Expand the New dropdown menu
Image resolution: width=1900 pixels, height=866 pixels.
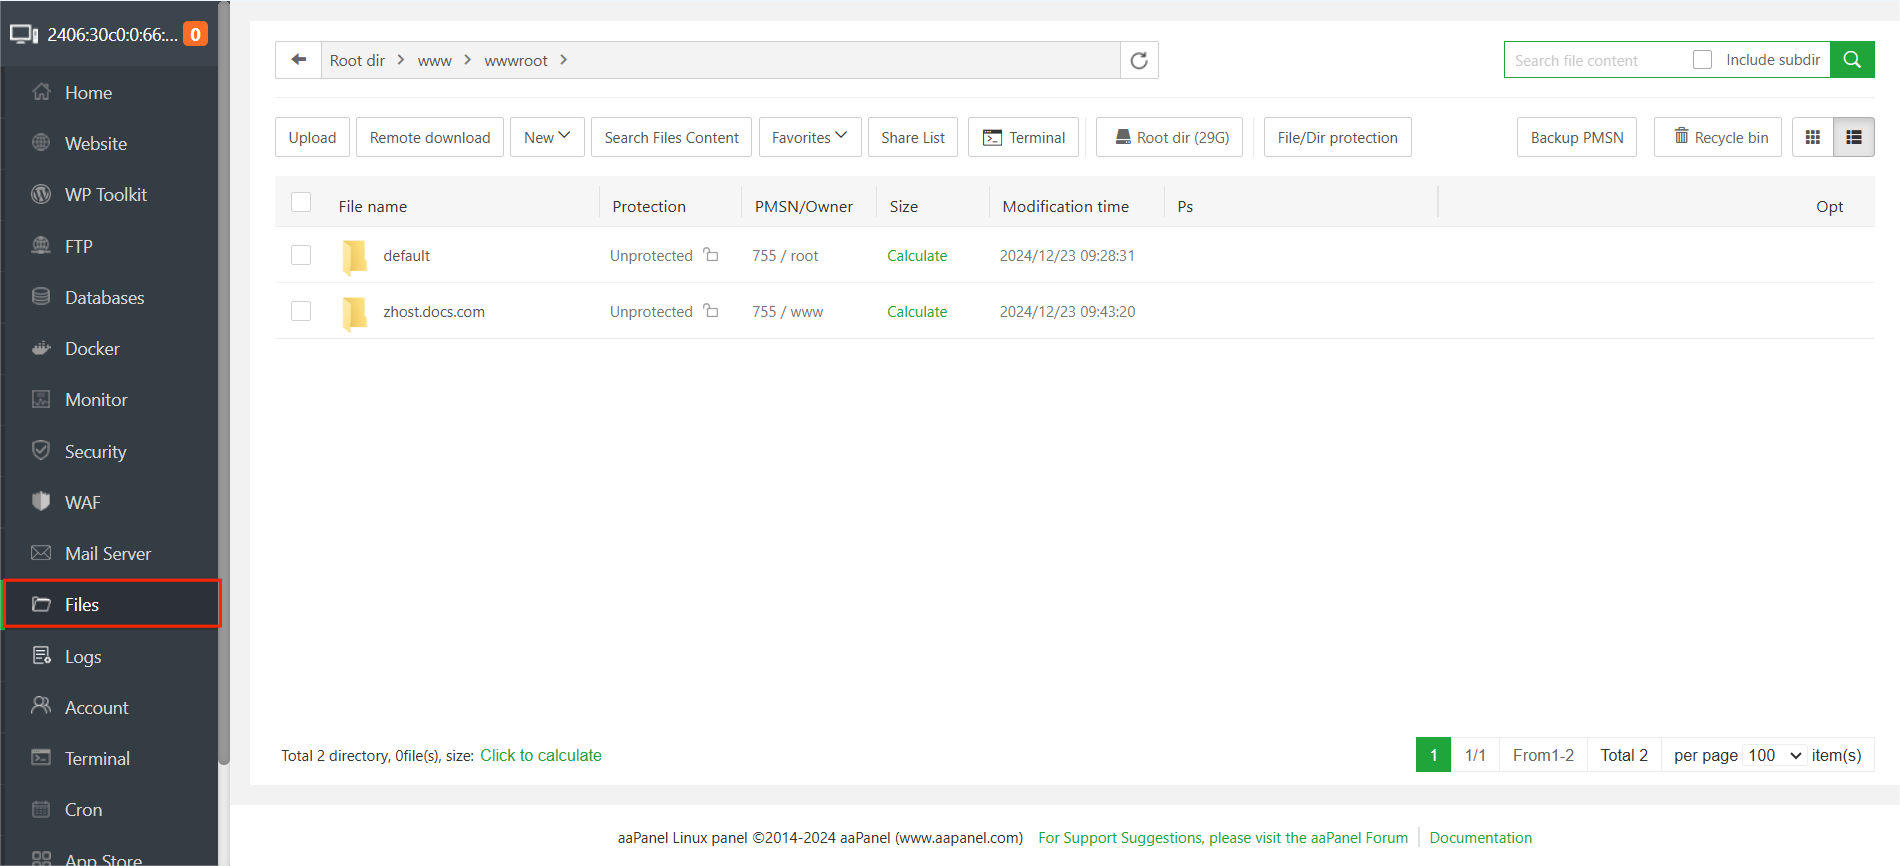pos(547,138)
